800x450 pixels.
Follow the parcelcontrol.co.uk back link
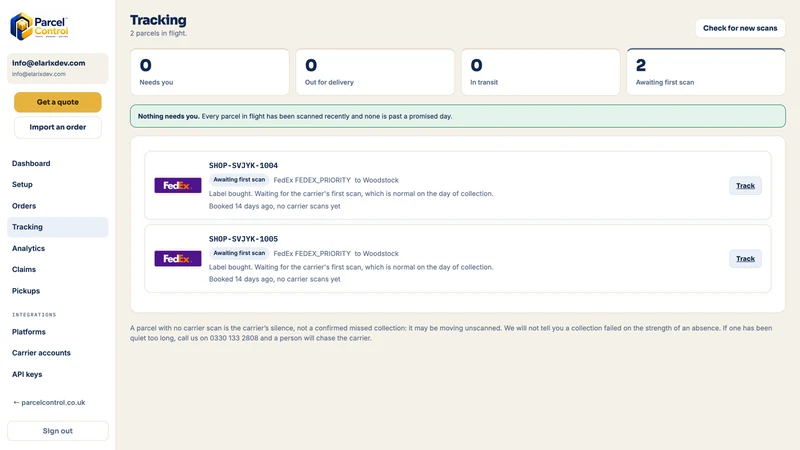click(x=49, y=403)
